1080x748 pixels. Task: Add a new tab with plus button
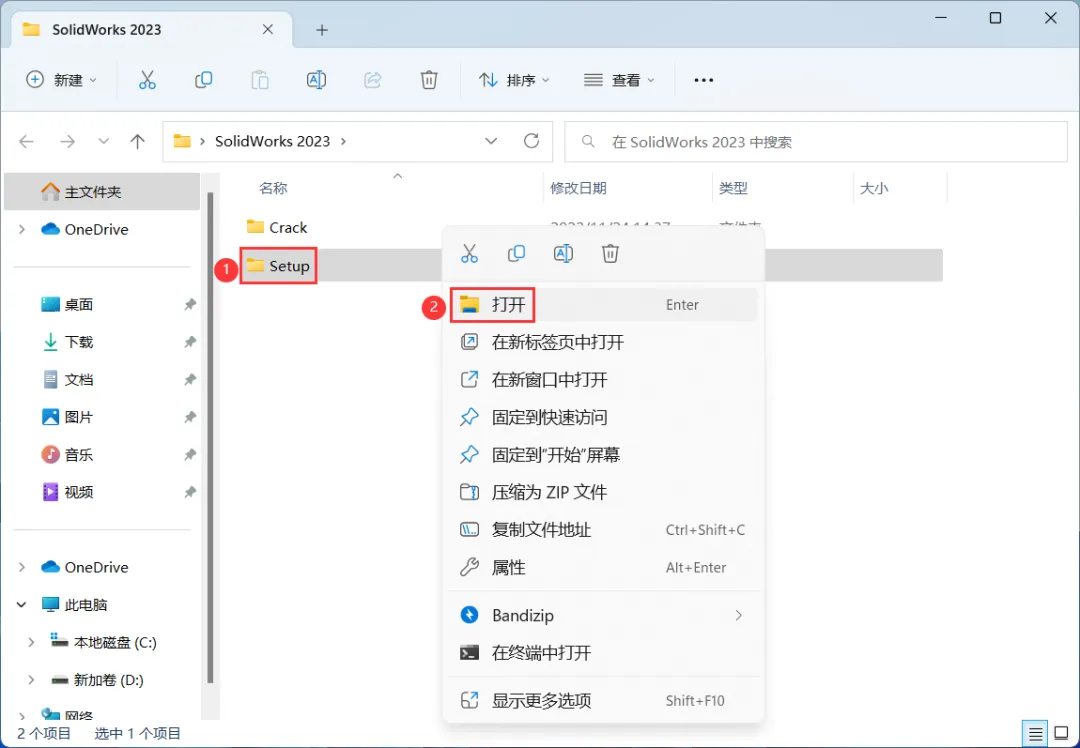point(322,30)
